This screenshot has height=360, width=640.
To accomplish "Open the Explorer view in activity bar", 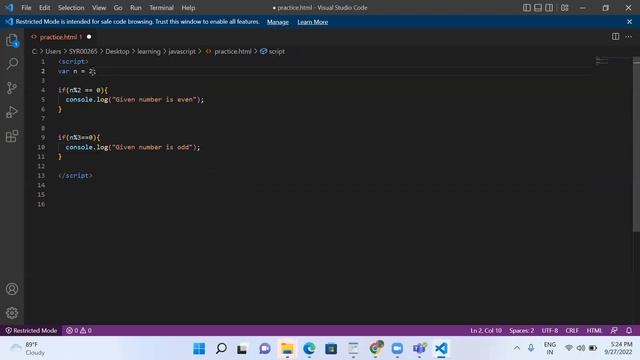I will [12, 40].
